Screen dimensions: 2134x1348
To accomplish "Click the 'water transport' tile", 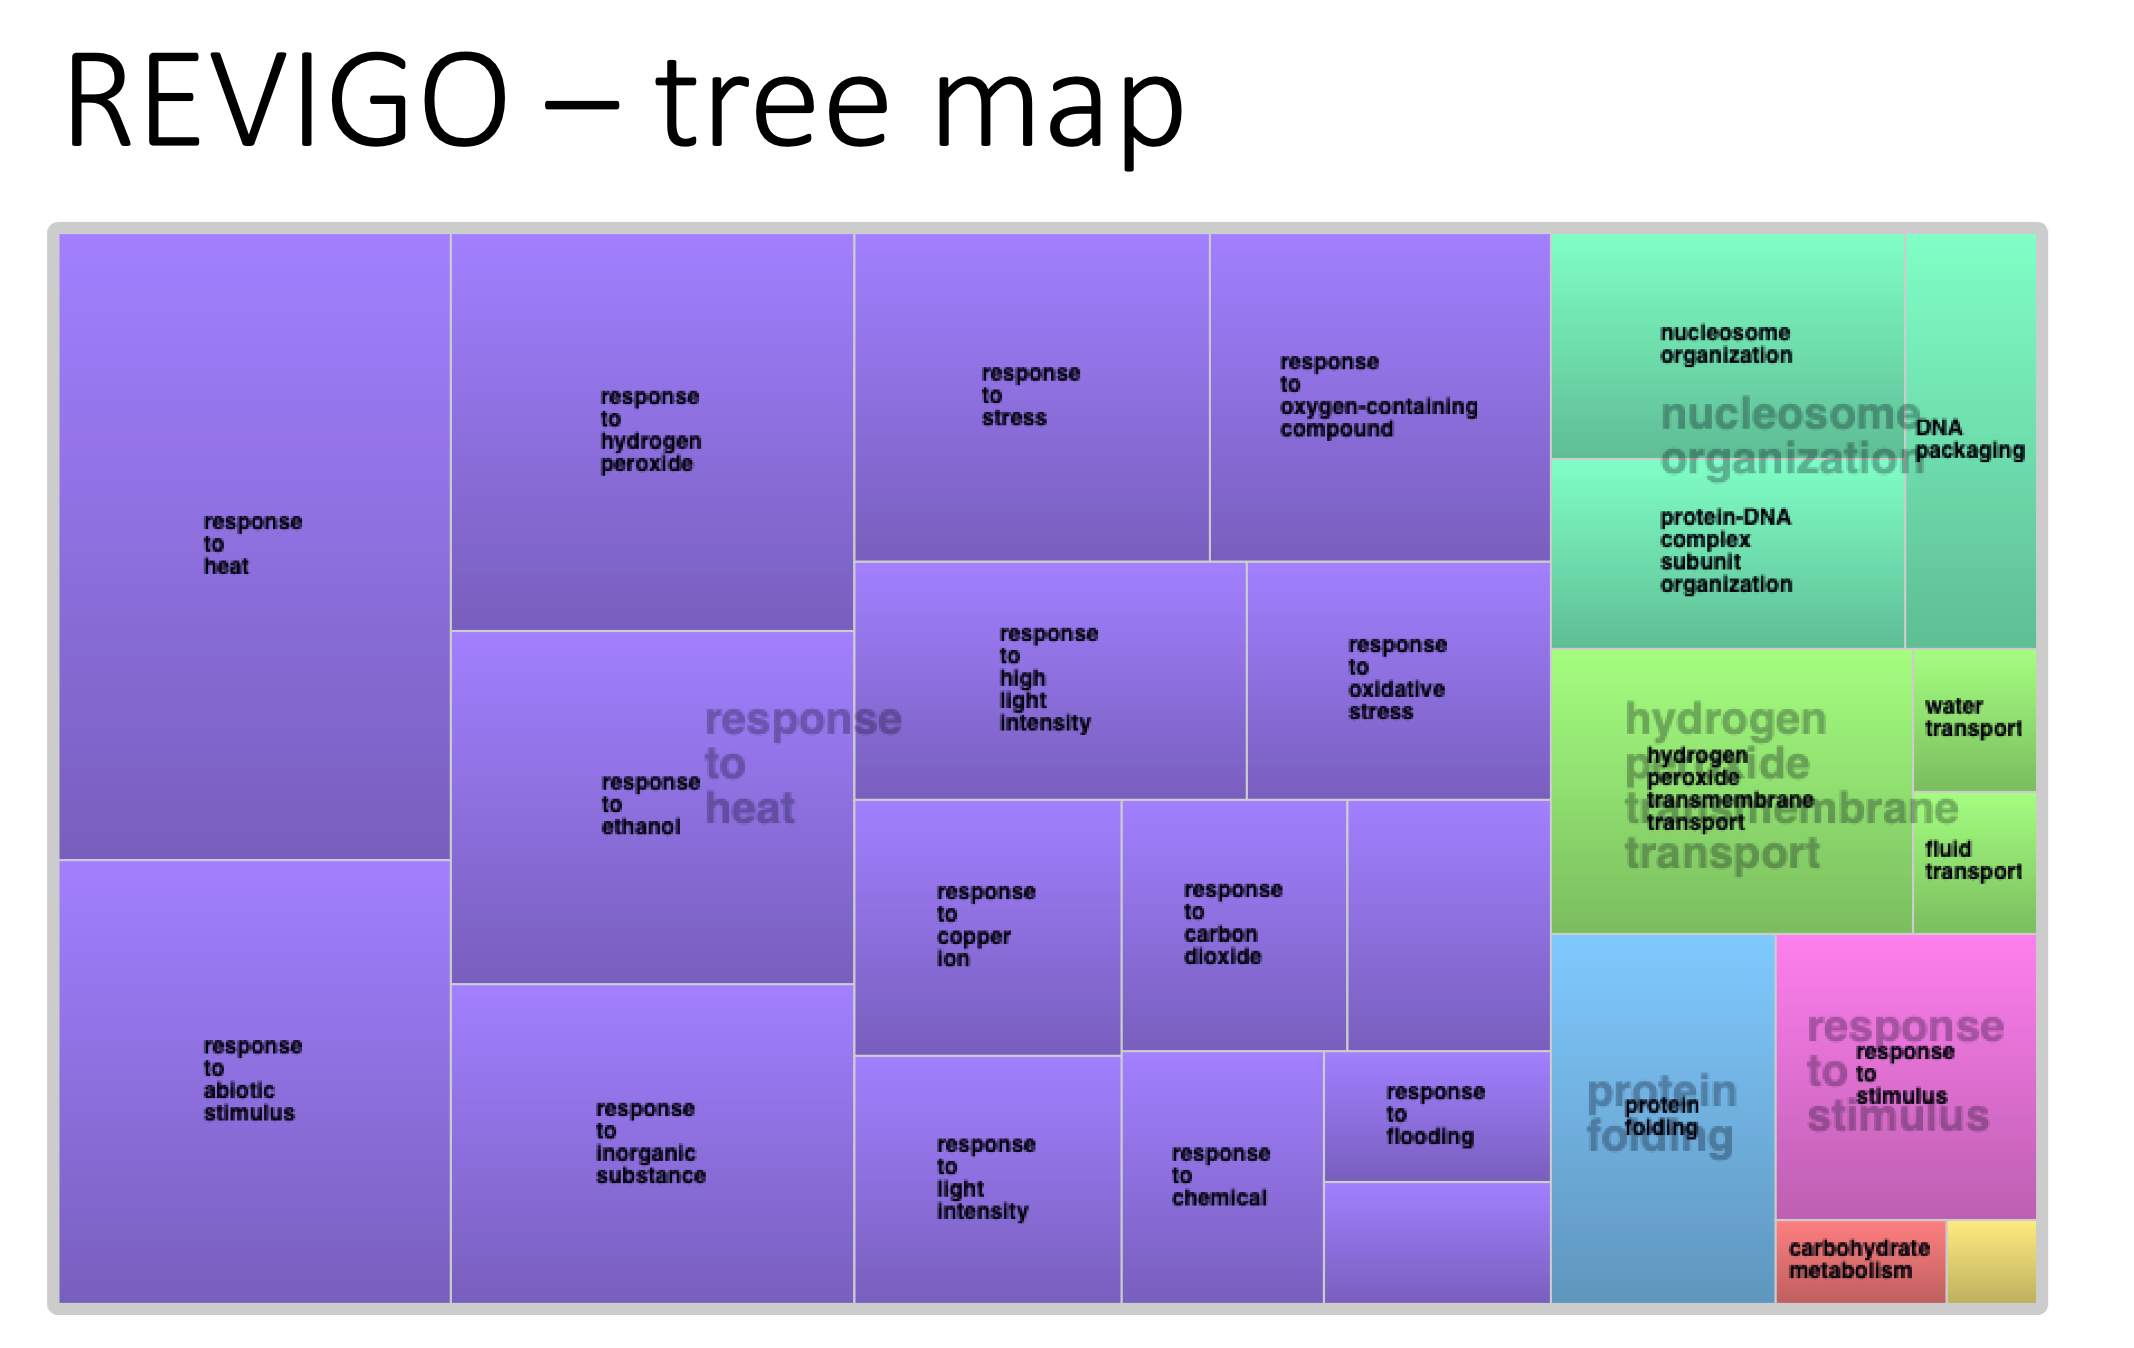I will point(1974,720).
